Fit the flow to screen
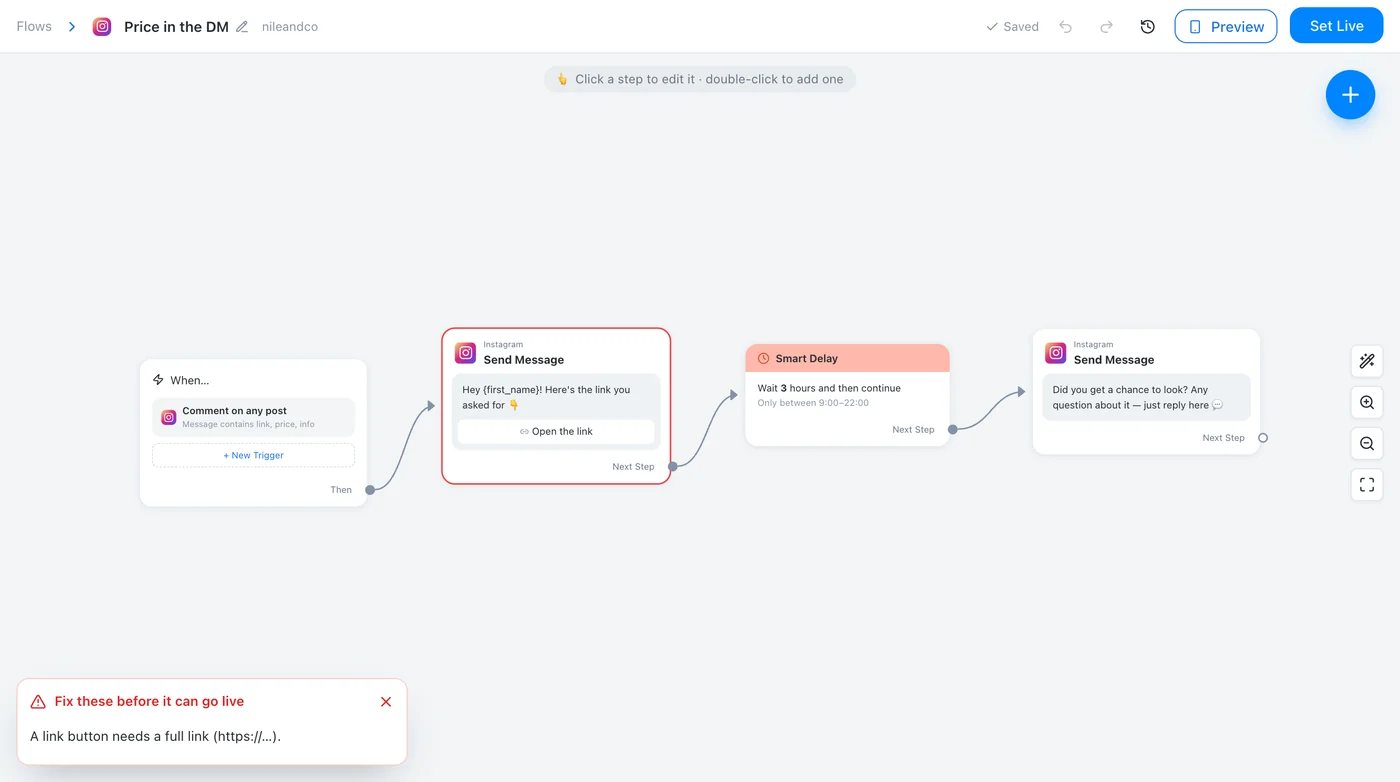Viewport: 1400px width, 782px height. [1367, 485]
